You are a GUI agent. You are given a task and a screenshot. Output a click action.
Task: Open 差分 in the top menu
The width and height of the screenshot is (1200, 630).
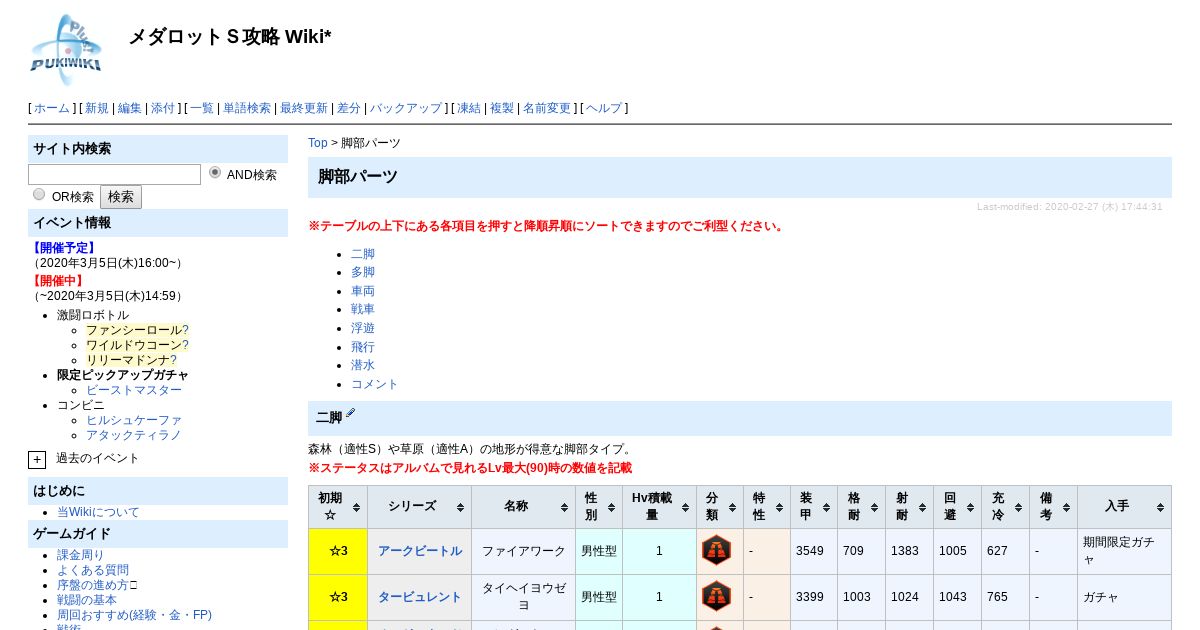tap(349, 108)
